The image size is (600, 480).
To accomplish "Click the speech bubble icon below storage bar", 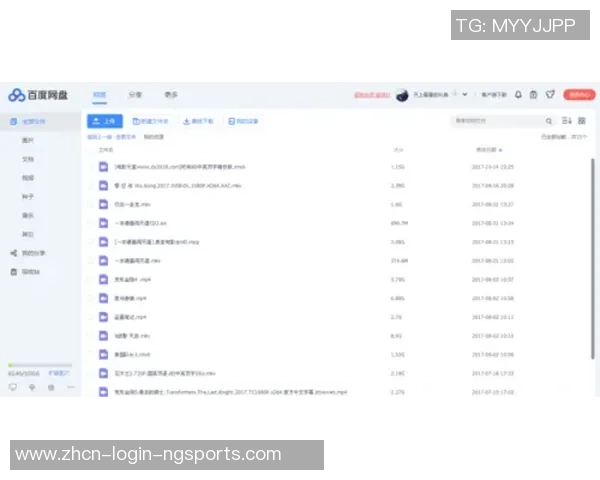I will 13,387.
